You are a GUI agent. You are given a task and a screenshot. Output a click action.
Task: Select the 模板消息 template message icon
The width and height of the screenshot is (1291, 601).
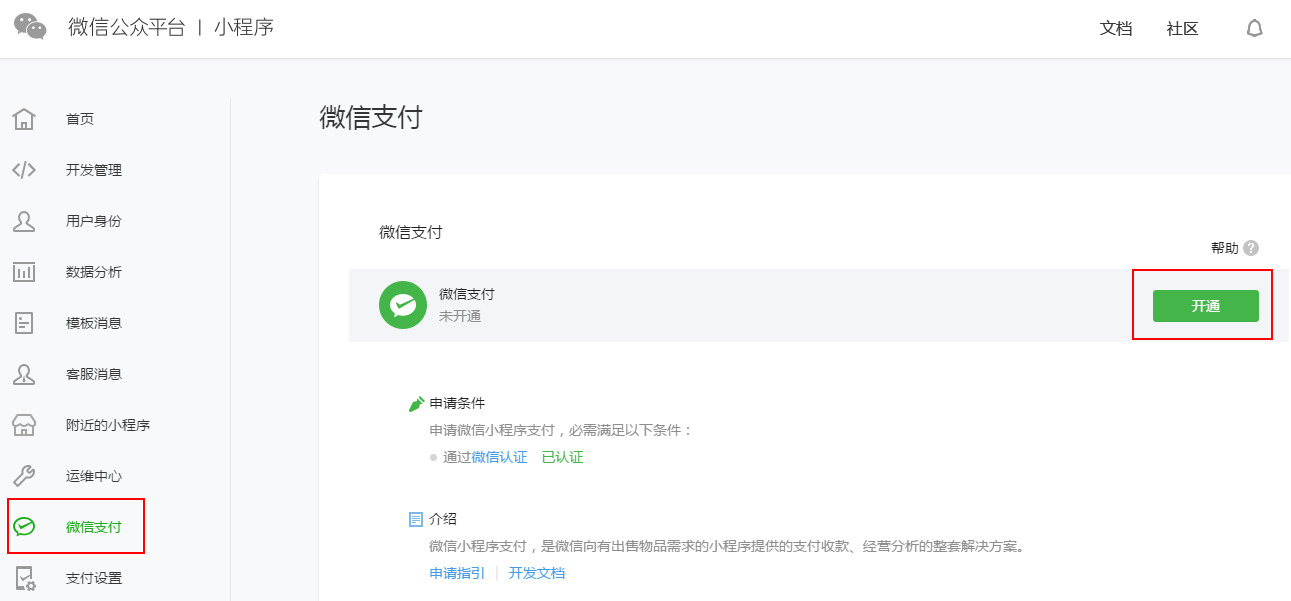coord(23,322)
